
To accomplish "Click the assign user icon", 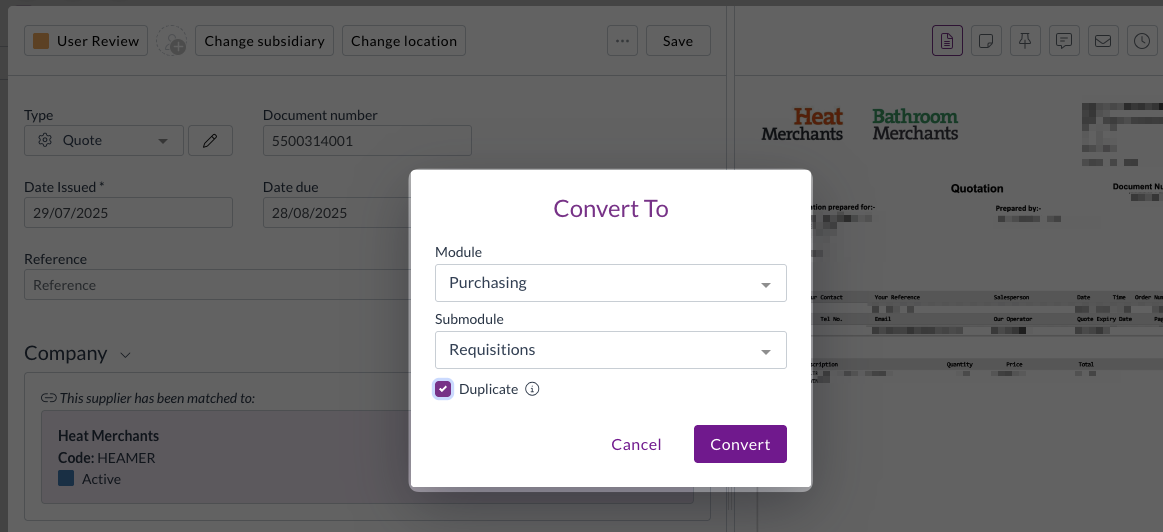I will pyautogui.click(x=172, y=41).
